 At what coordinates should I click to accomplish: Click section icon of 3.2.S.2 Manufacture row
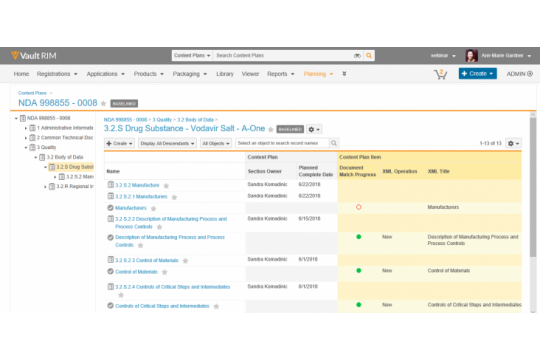click(111, 185)
